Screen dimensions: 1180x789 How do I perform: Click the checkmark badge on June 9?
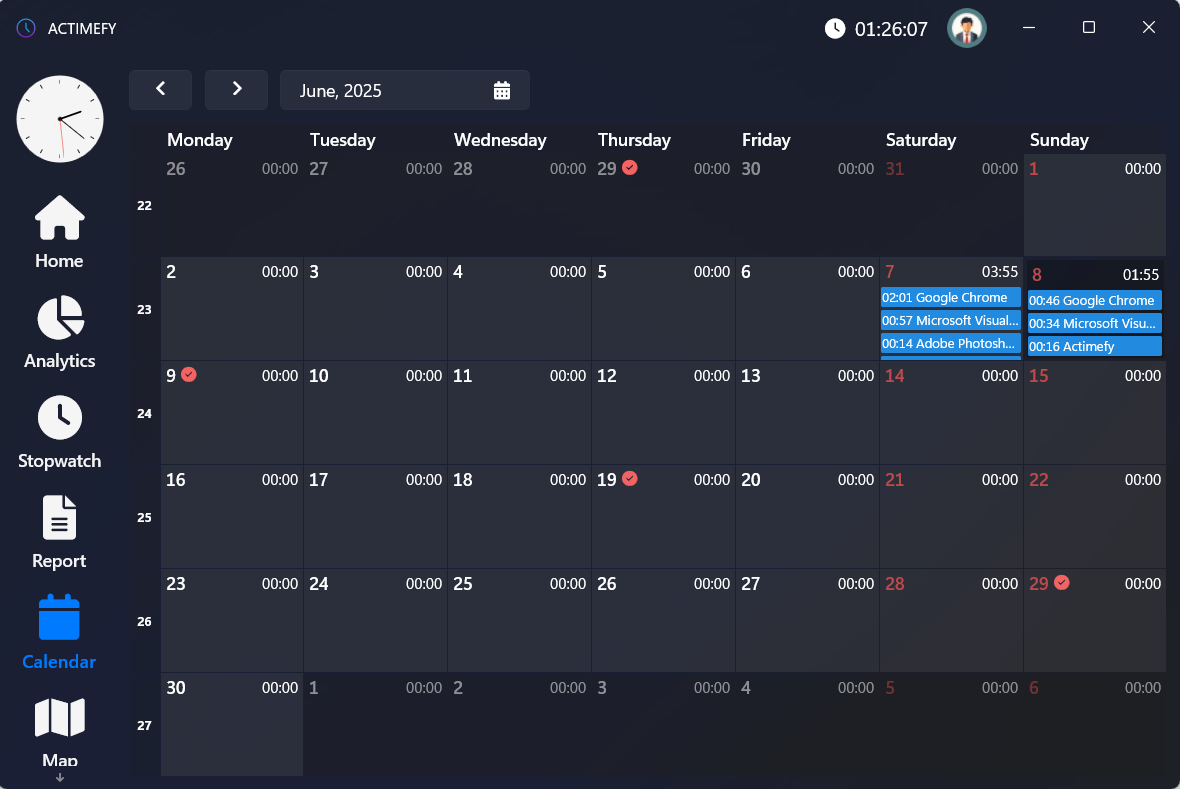190,375
